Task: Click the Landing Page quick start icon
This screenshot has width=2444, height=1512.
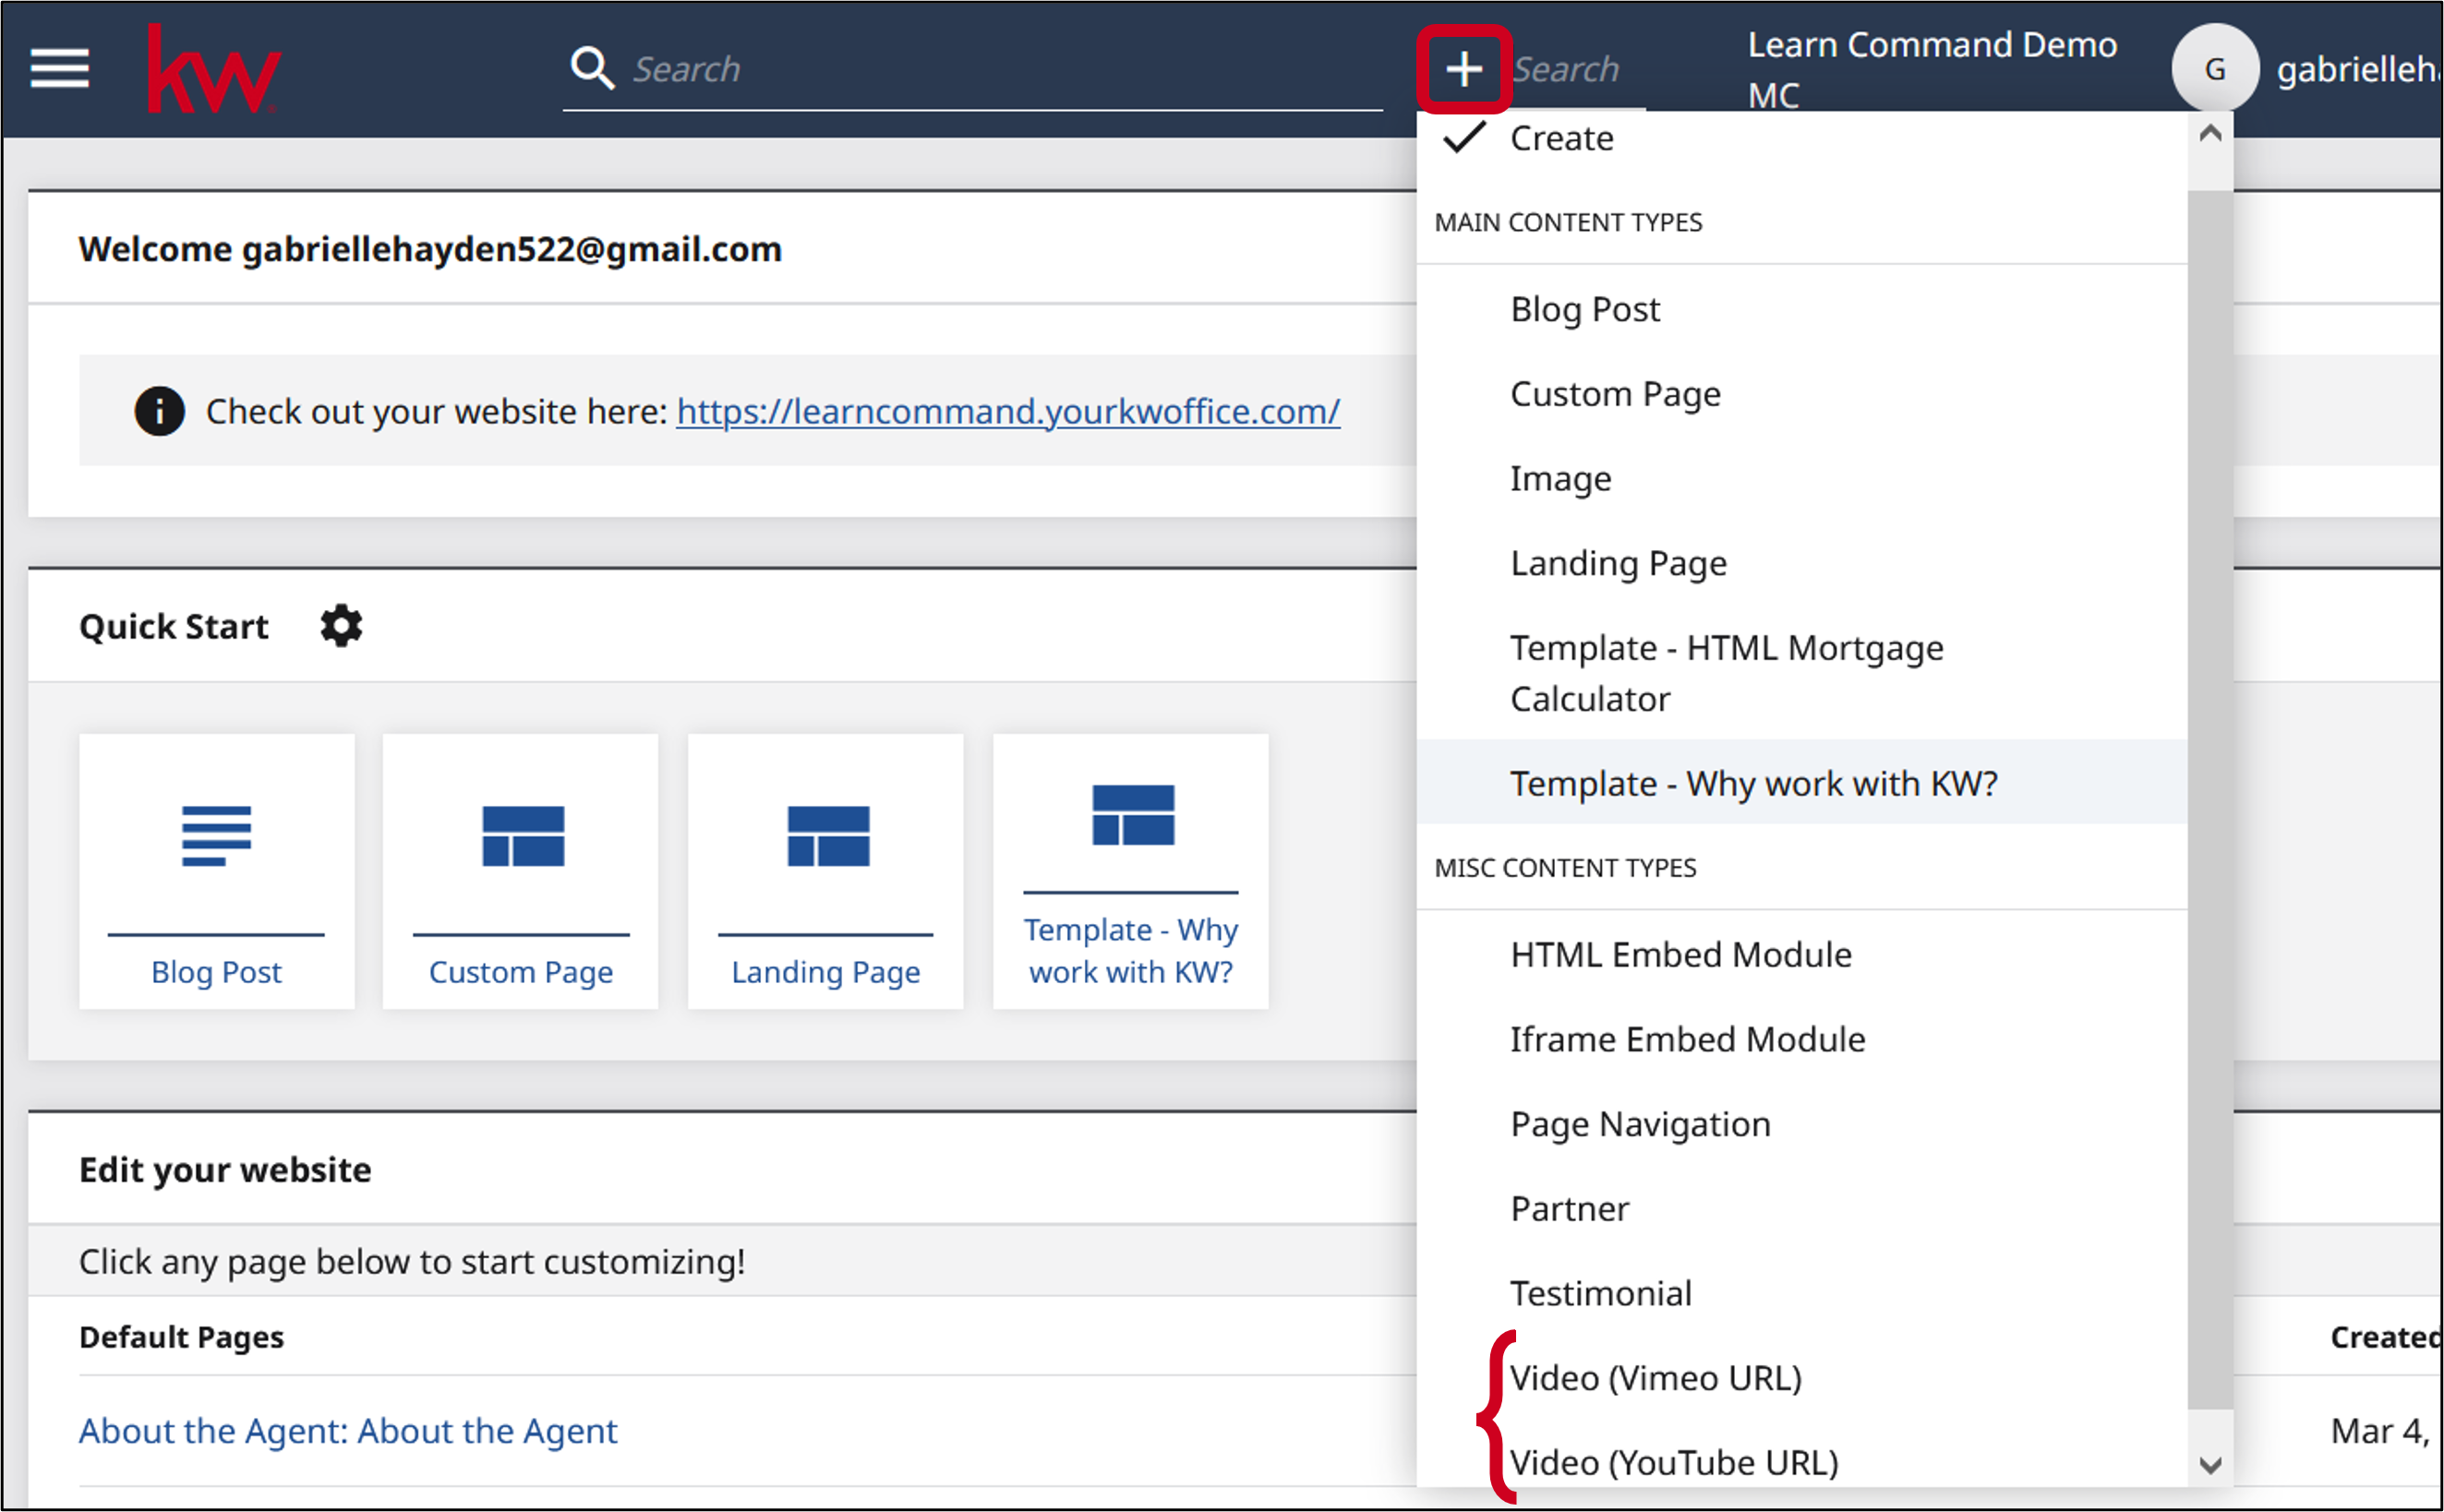Action: pos(828,835)
